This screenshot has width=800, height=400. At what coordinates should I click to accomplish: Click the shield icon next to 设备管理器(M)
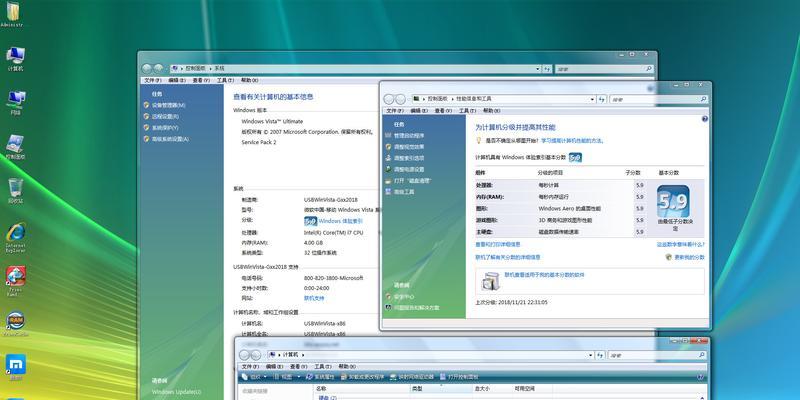click(x=146, y=105)
